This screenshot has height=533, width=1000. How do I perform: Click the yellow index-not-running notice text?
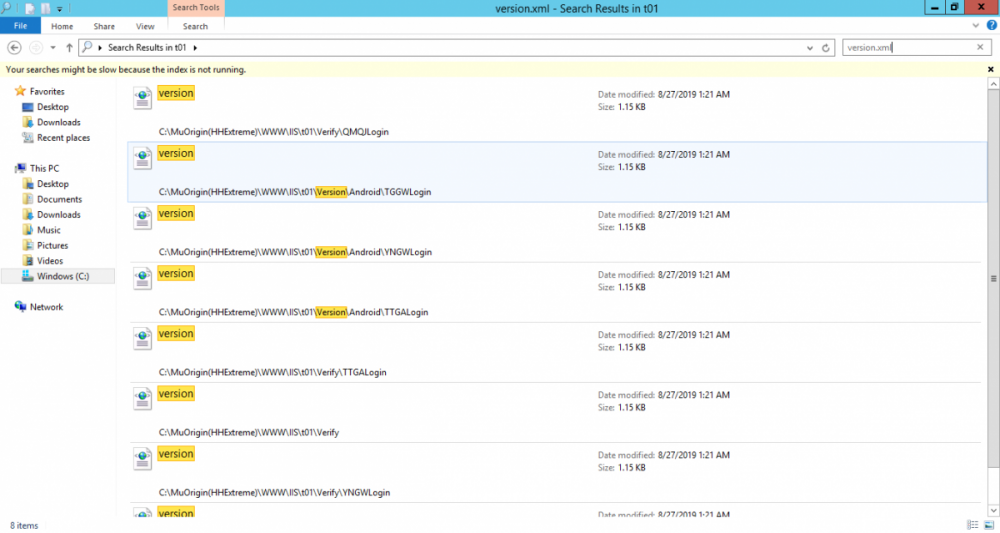126,69
